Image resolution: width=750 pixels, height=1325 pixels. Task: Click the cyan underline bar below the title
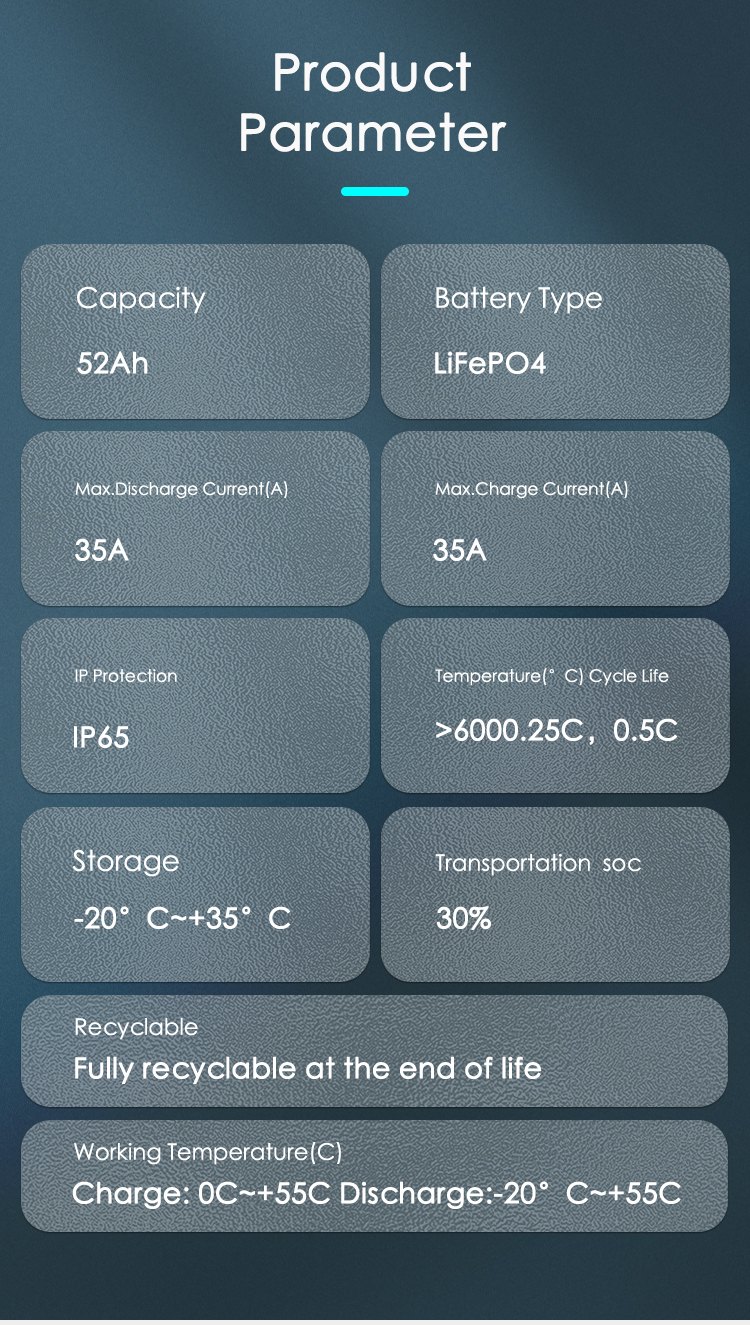coord(375,191)
